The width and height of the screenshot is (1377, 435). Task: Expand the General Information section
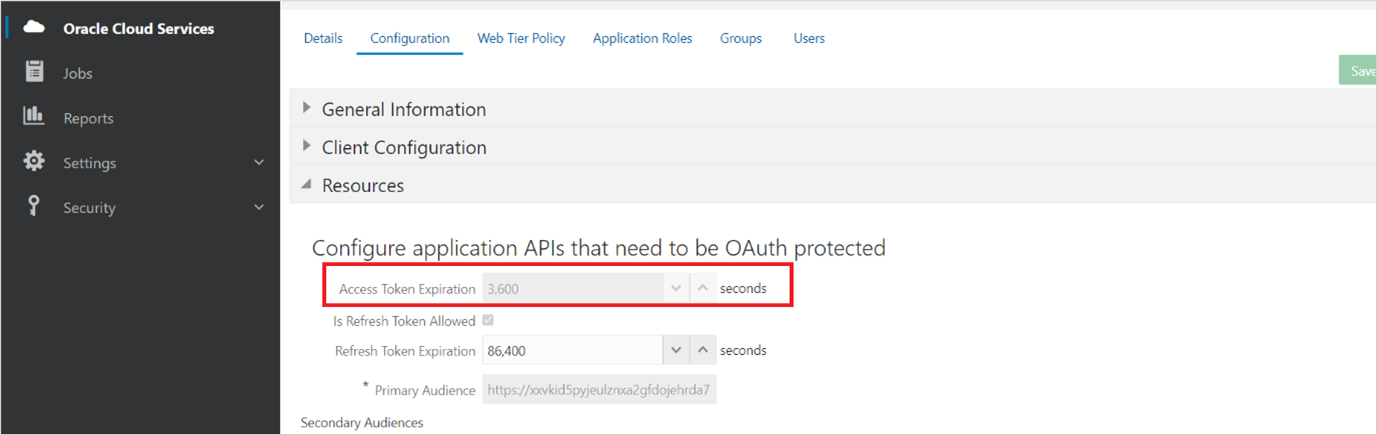click(x=307, y=108)
